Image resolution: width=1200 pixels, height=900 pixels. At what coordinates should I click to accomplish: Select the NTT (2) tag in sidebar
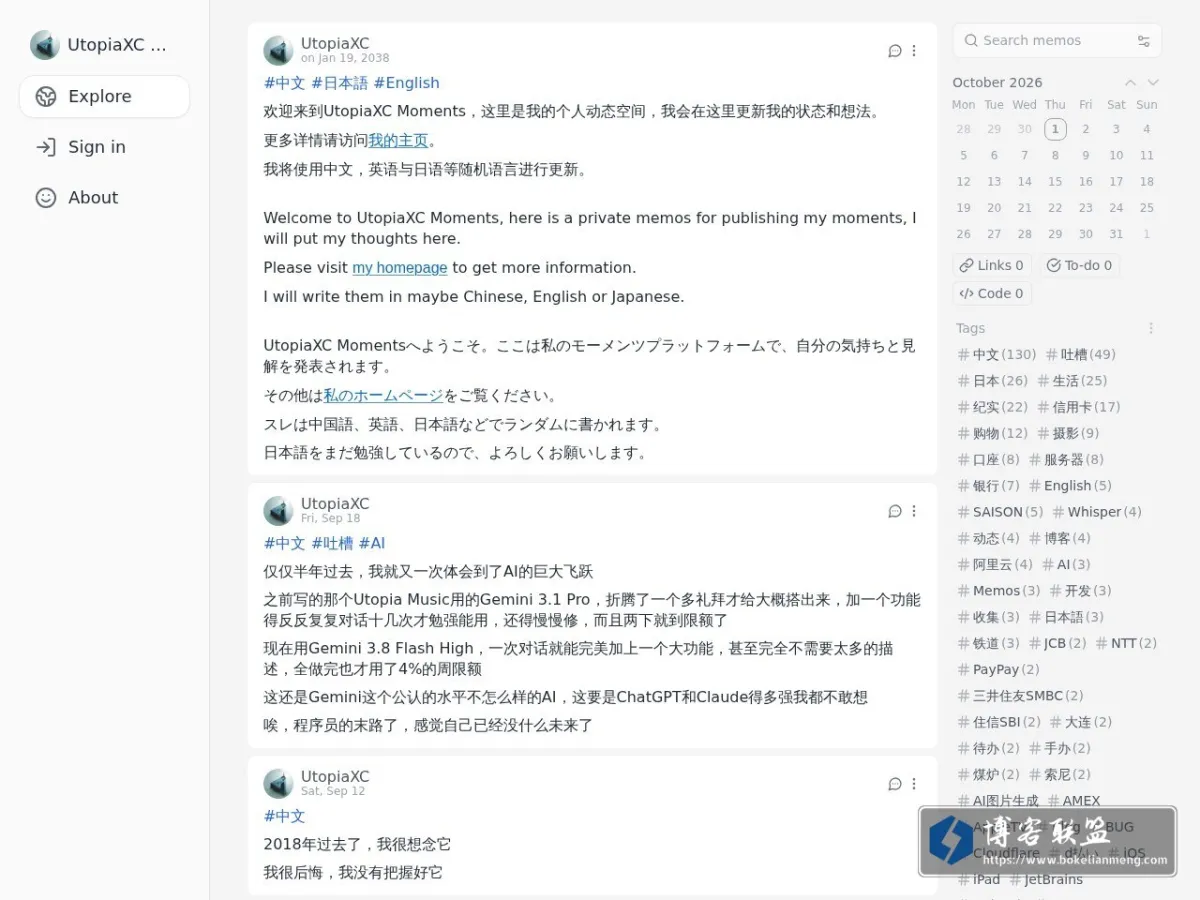point(1126,643)
